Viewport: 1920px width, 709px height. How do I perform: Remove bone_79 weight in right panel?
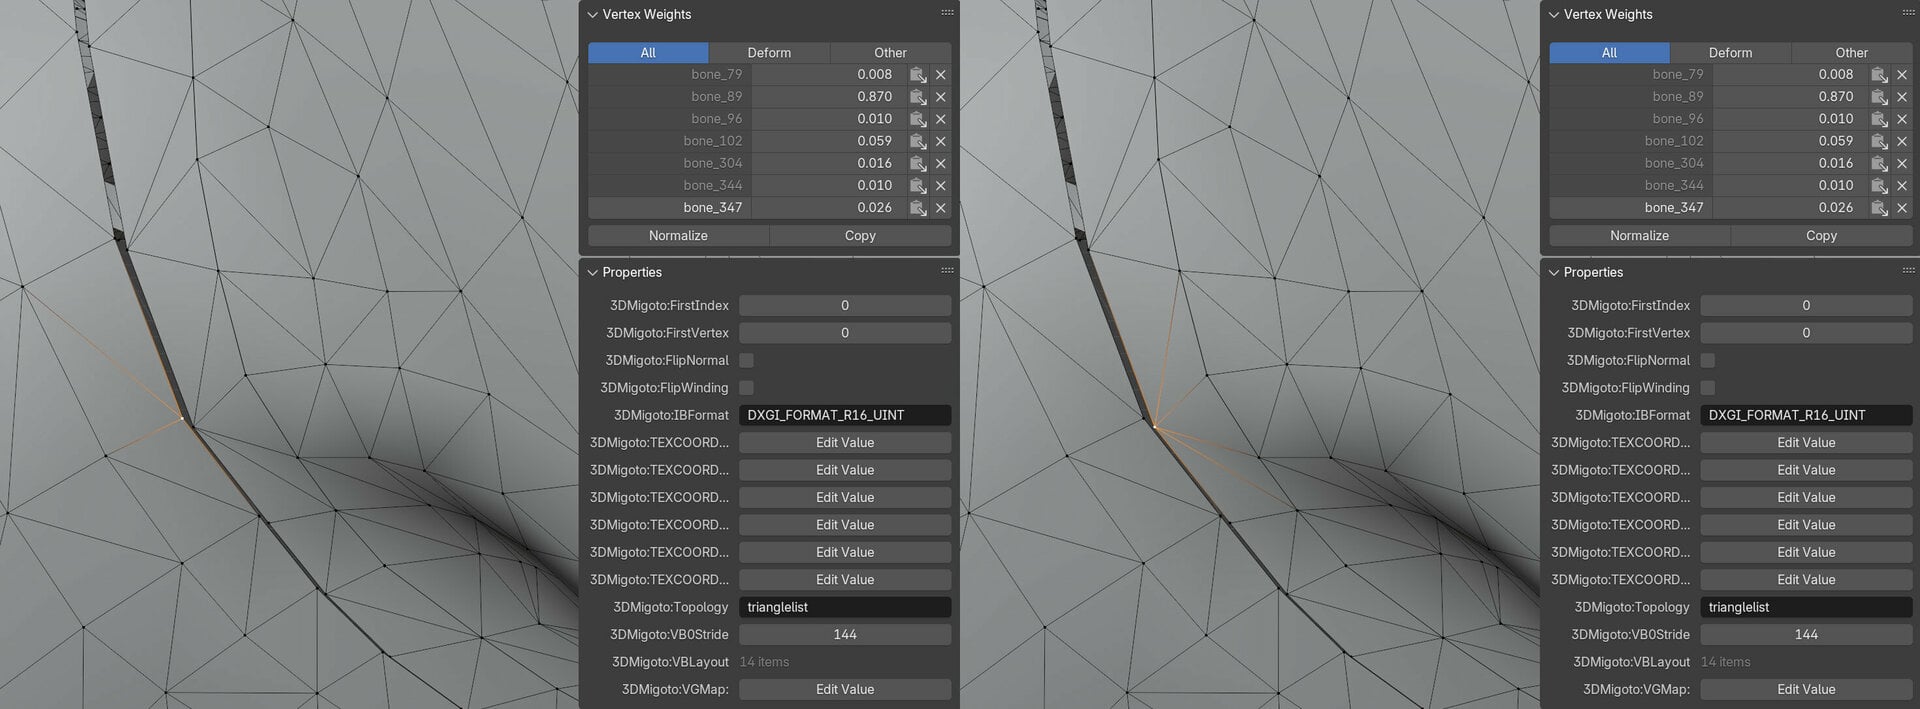(x=1901, y=75)
